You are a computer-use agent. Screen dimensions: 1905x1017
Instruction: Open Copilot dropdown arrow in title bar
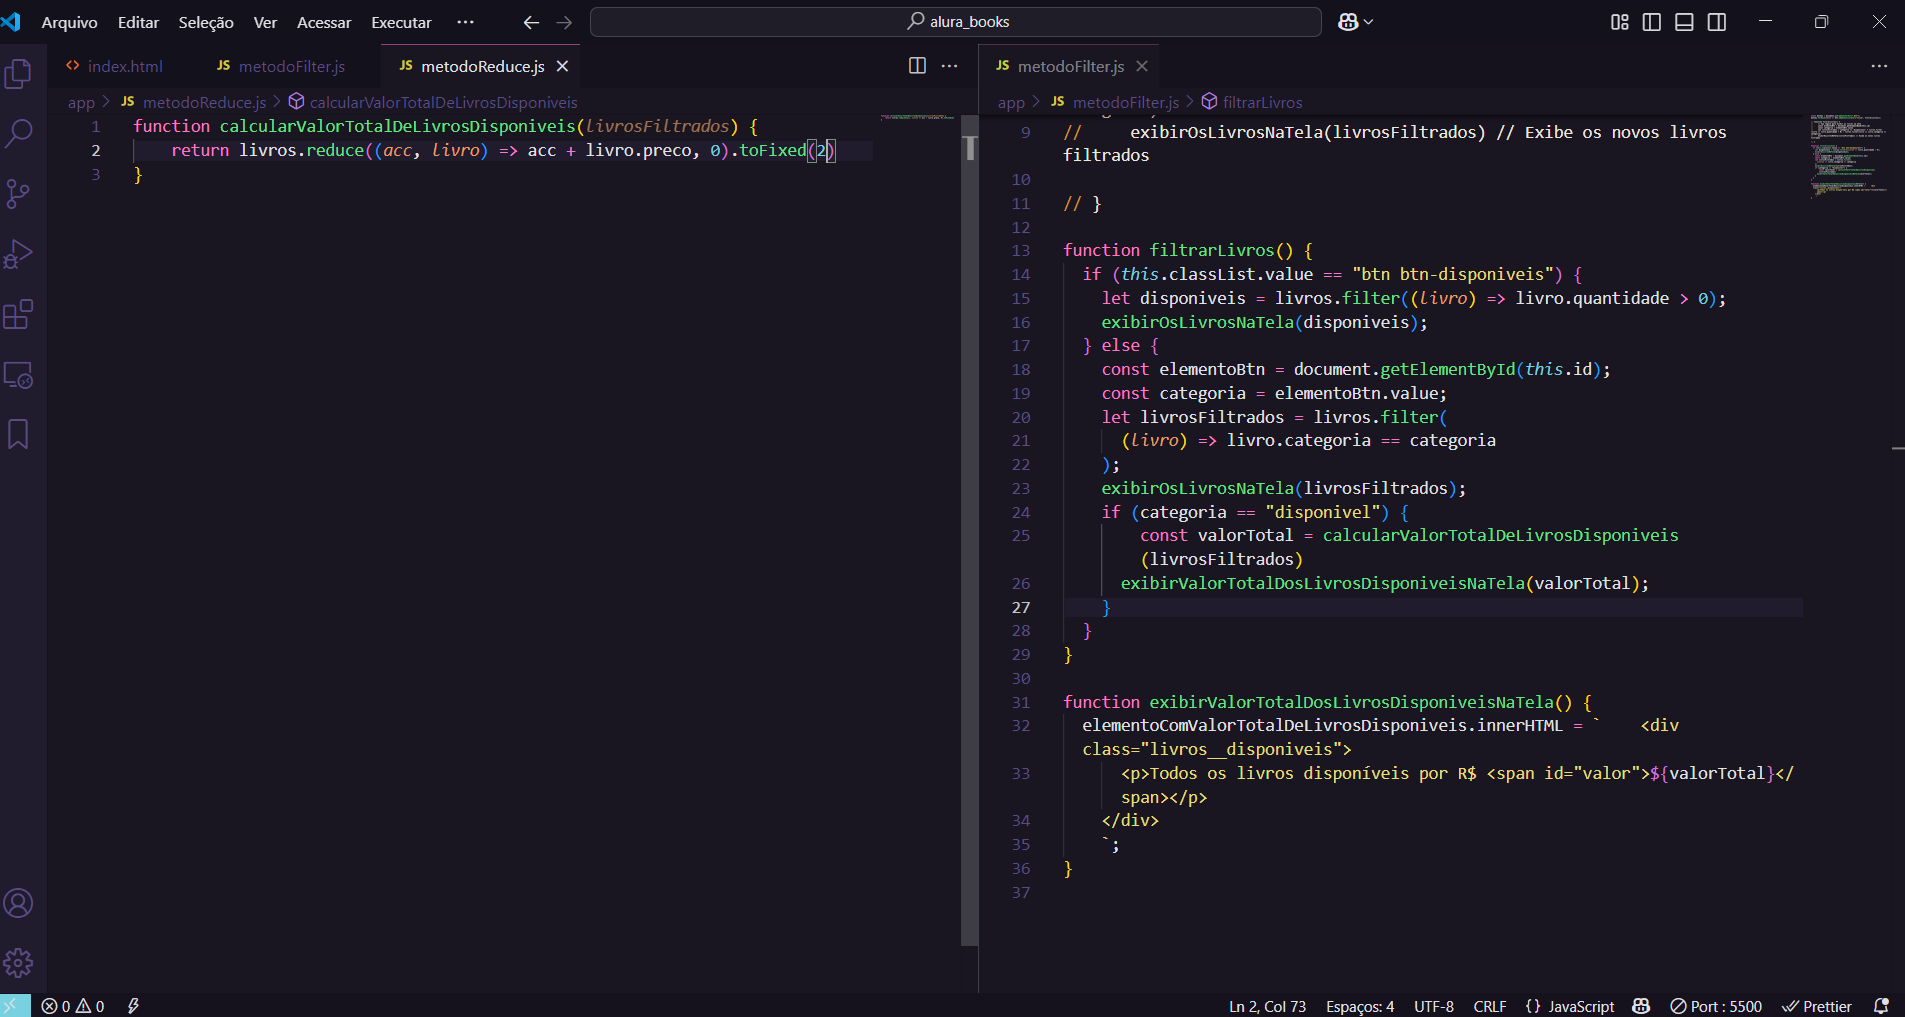[1369, 22]
